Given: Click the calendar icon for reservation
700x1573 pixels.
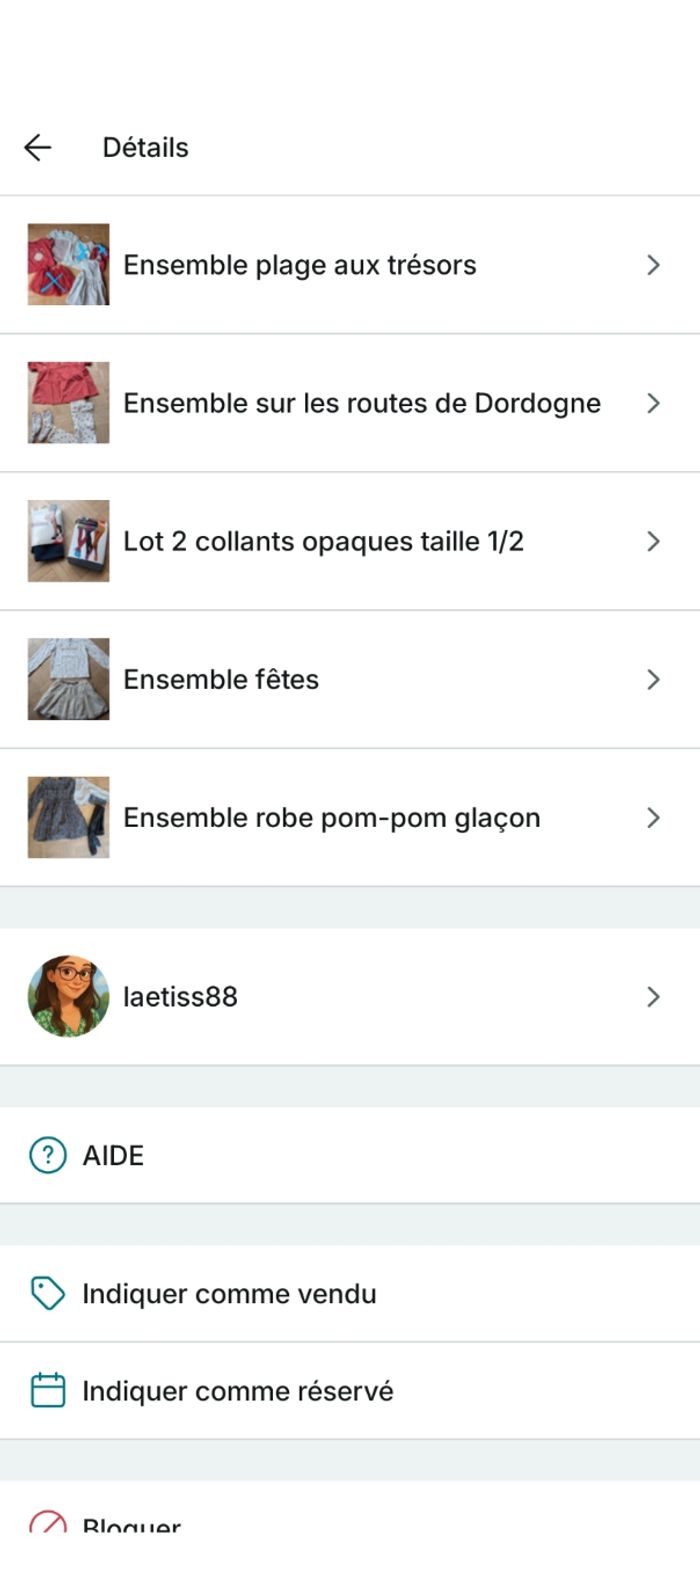Looking at the screenshot, I should [47, 1391].
